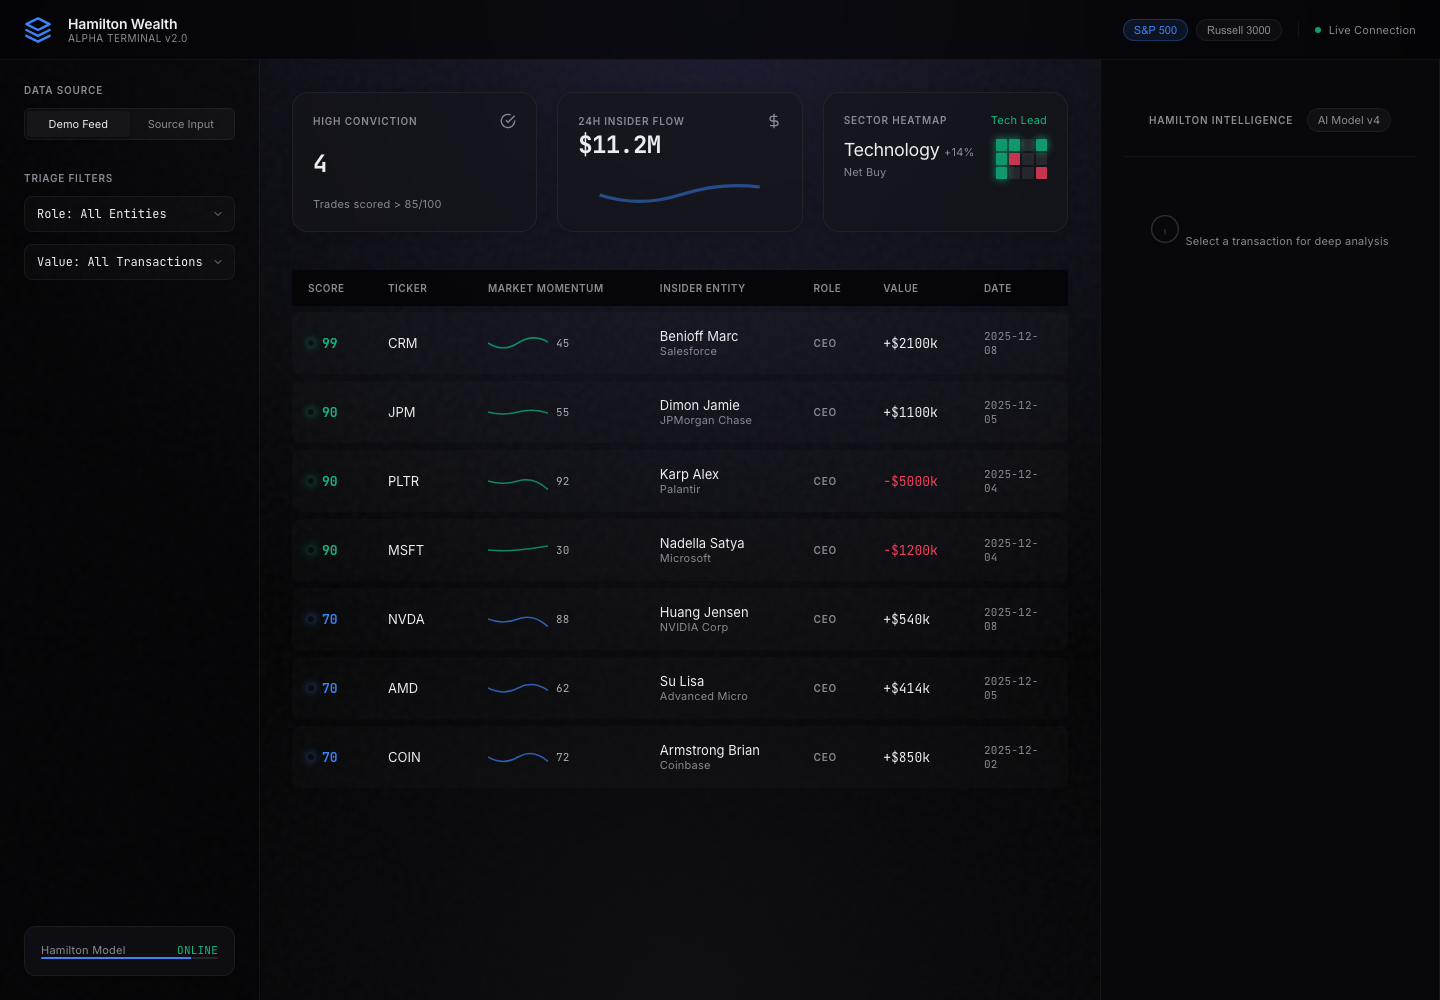This screenshot has height=1000, width=1440.
Task: Click the score indicator dot for AMD
Action: coord(311,688)
